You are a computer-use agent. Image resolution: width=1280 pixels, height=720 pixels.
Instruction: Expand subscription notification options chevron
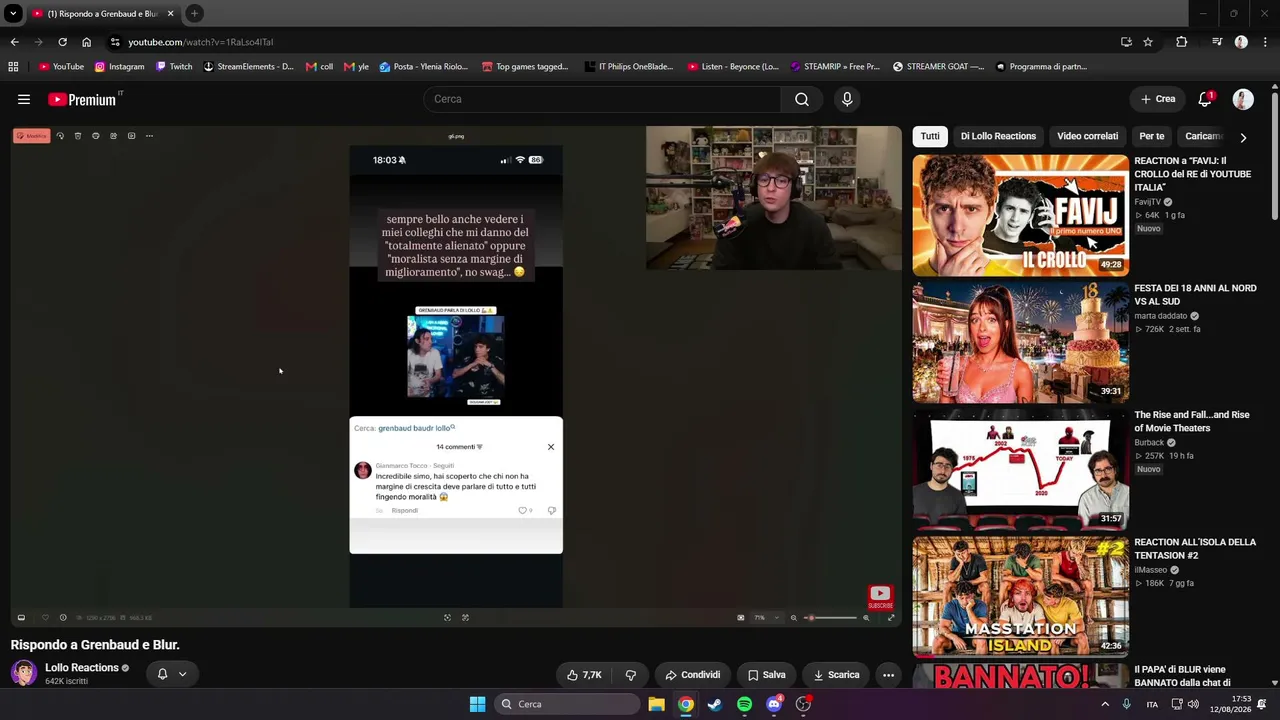pyautogui.click(x=182, y=674)
